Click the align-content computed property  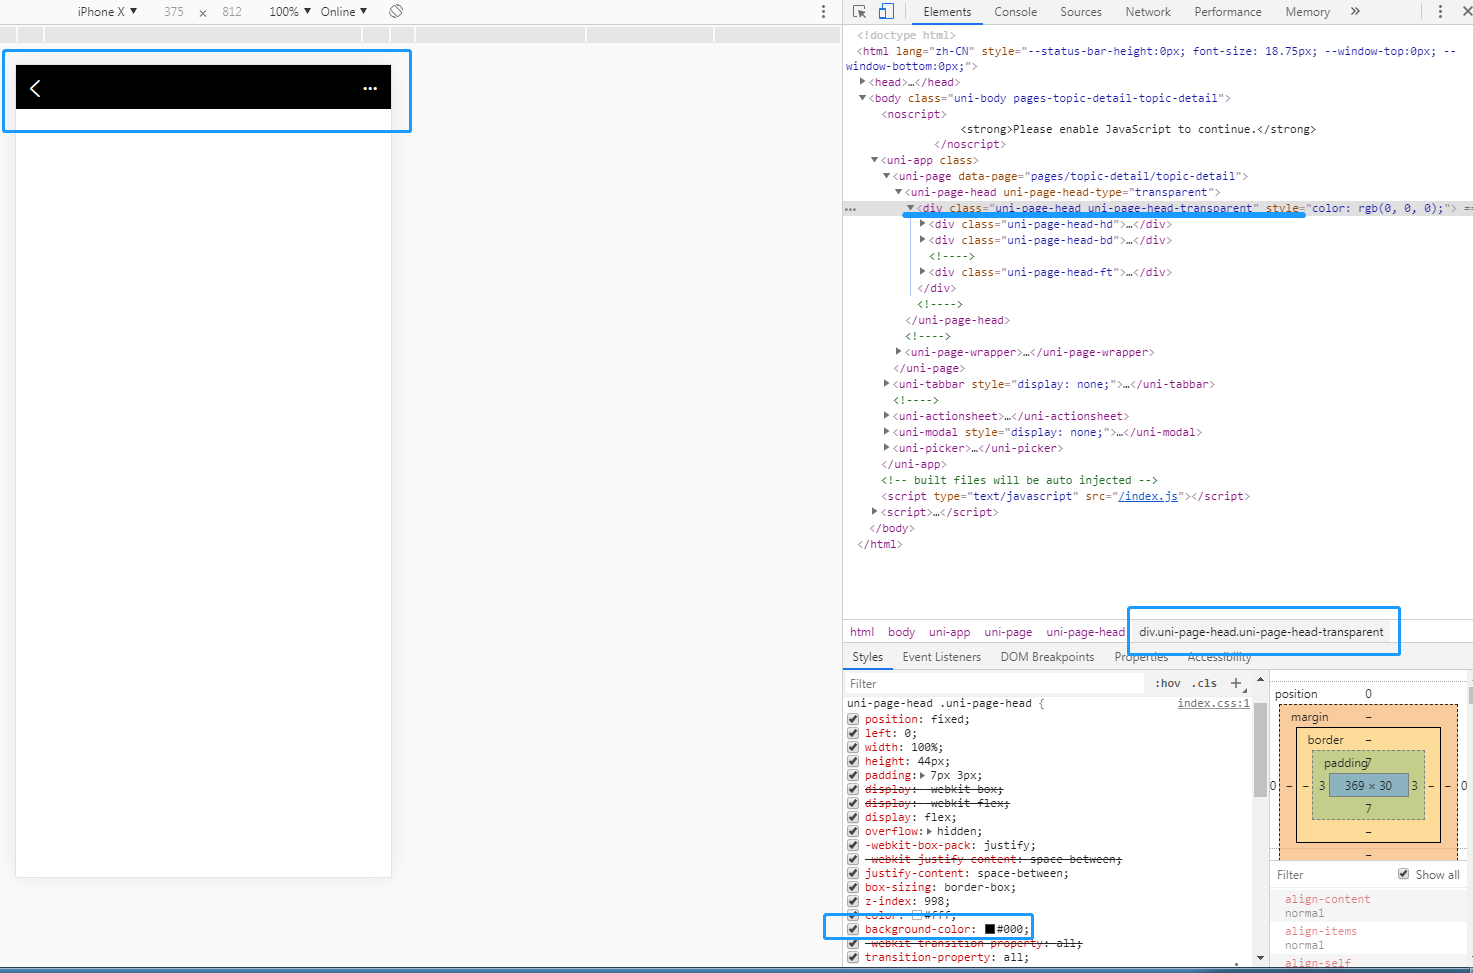click(1327, 899)
